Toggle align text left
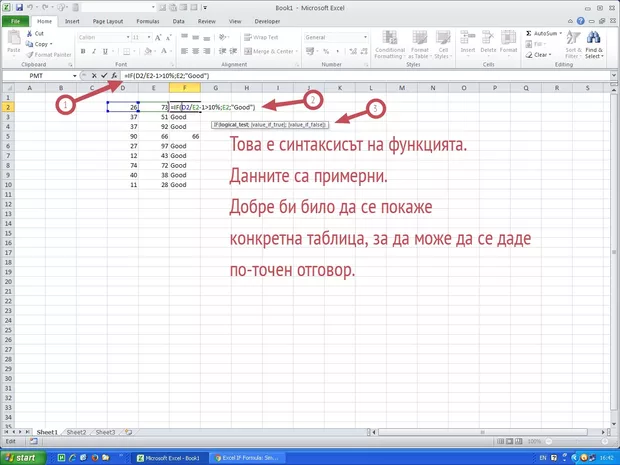 184,51
